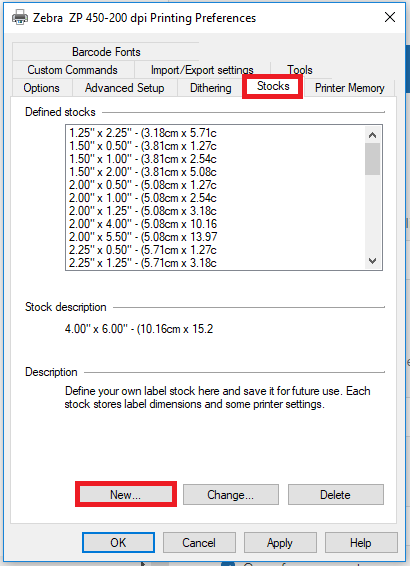The height and width of the screenshot is (566, 410).
Task: Select the Stocks tab
Action: tap(273, 86)
